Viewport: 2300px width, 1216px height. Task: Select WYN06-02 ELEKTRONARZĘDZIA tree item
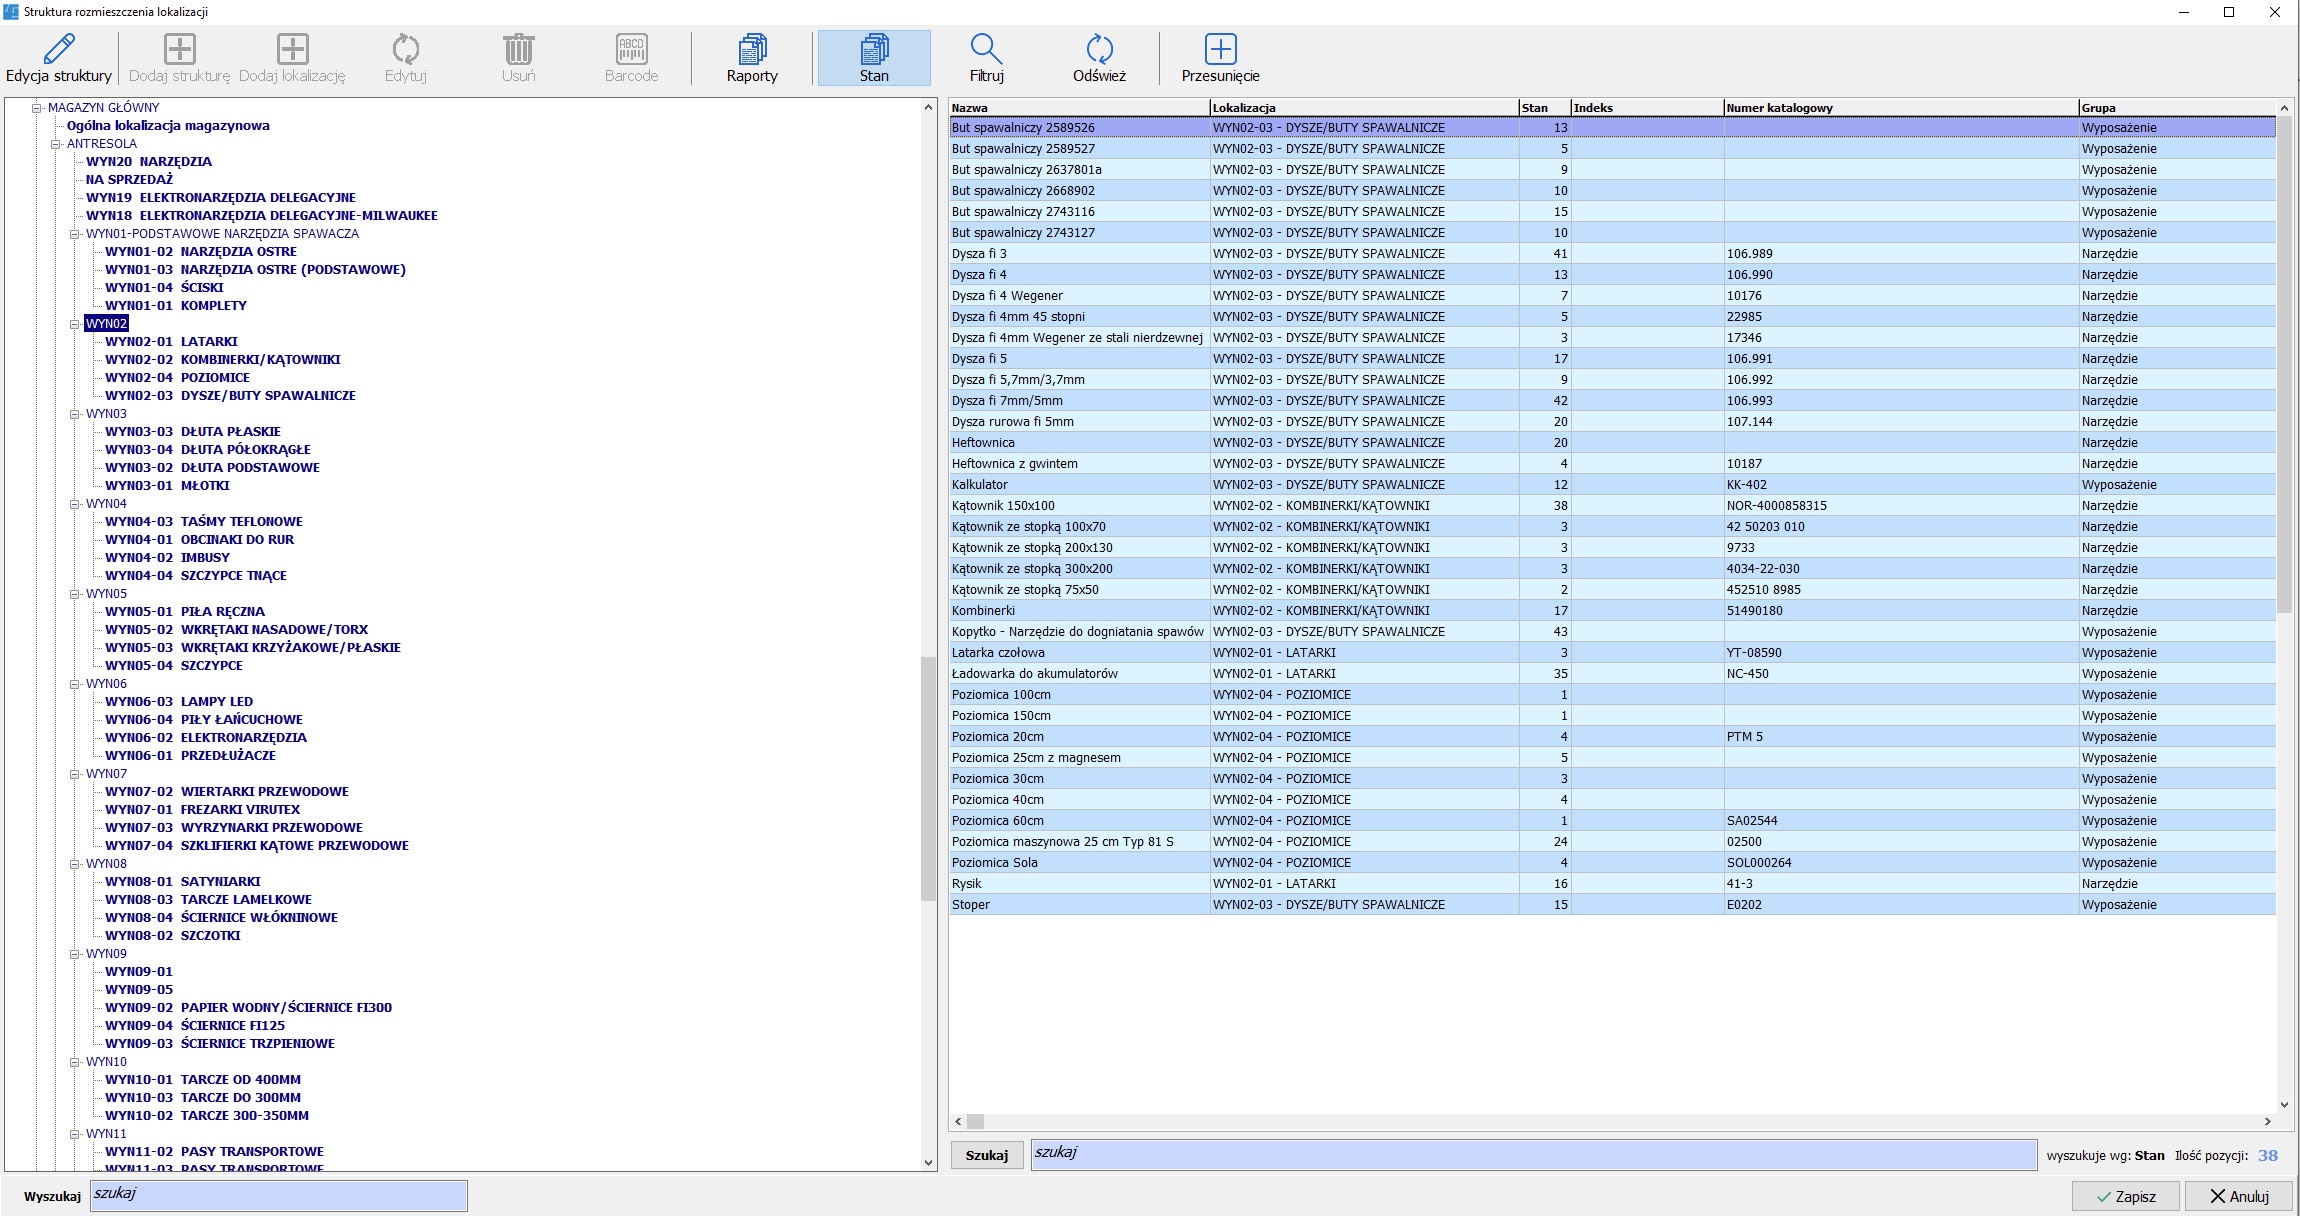click(206, 738)
